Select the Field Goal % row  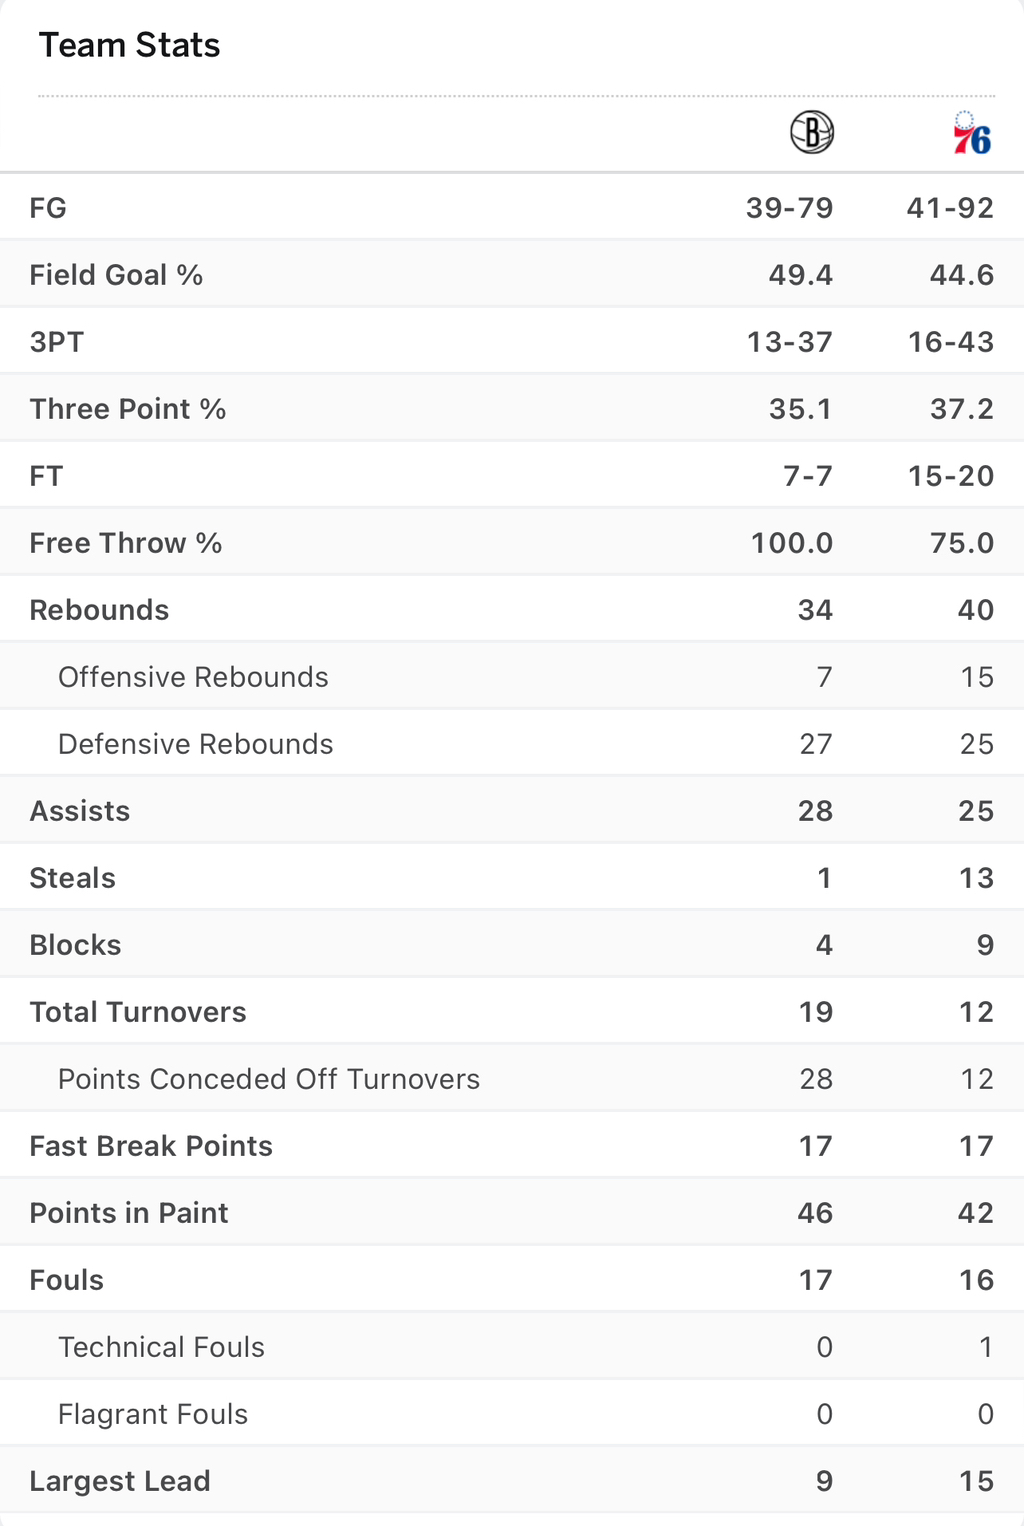pos(512,274)
